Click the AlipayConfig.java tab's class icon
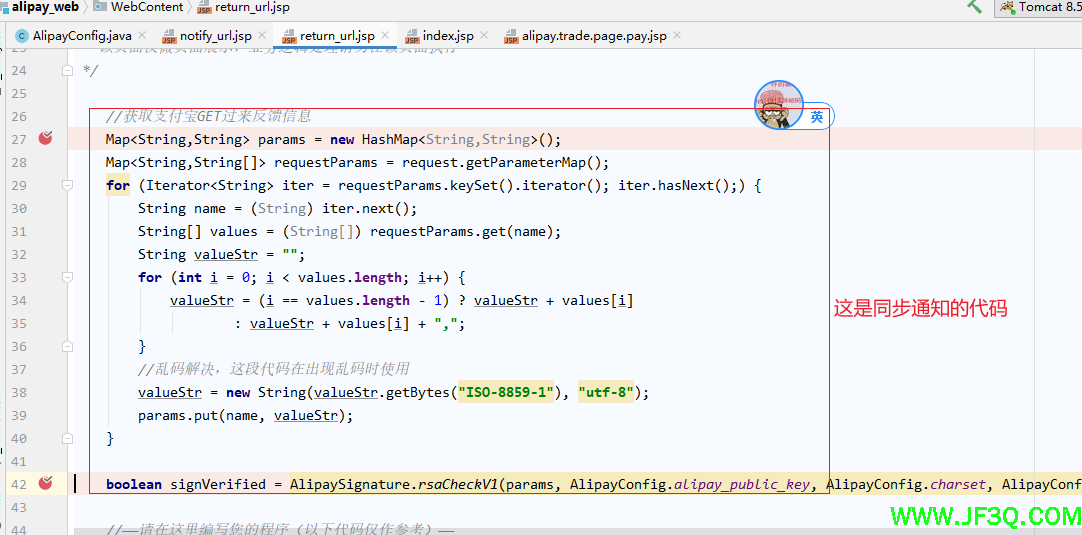 click(x=21, y=36)
